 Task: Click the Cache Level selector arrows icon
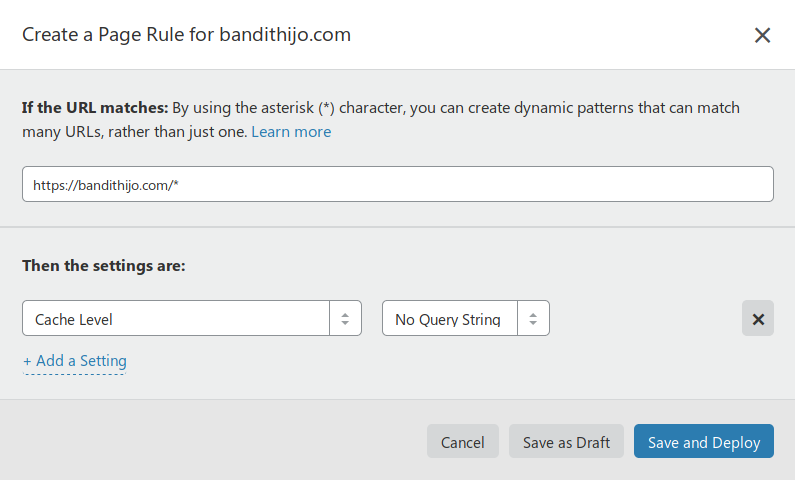click(x=345, y=319)
